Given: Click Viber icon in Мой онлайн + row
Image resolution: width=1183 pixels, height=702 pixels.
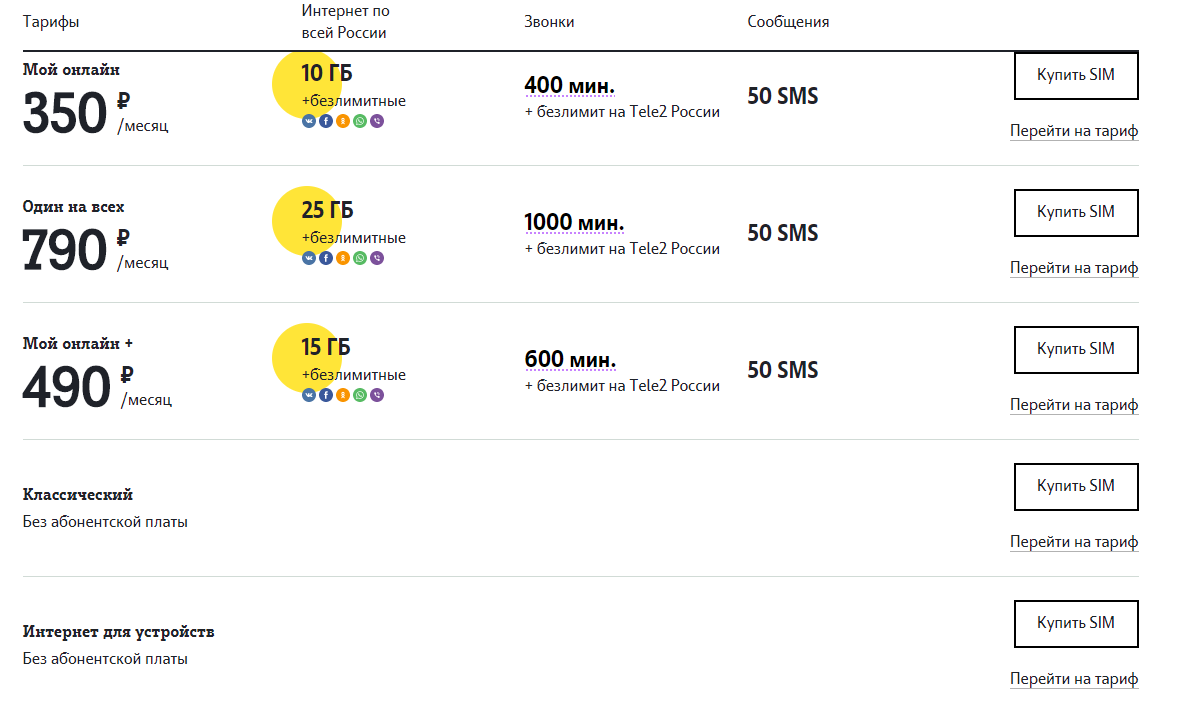Looking at the screenshot, I should click(x=377, y=395).
